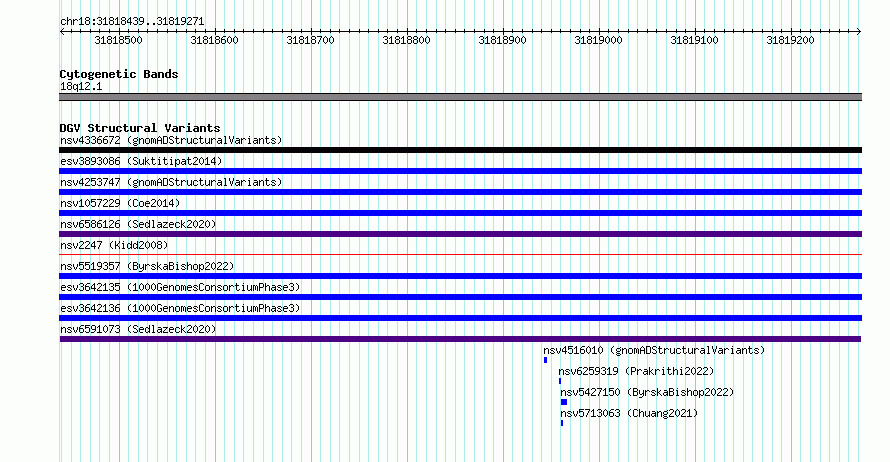Open the nsv6591073 Sedlazeck2020 label
This screenshot has height=462, width=890.
[138, 329]
